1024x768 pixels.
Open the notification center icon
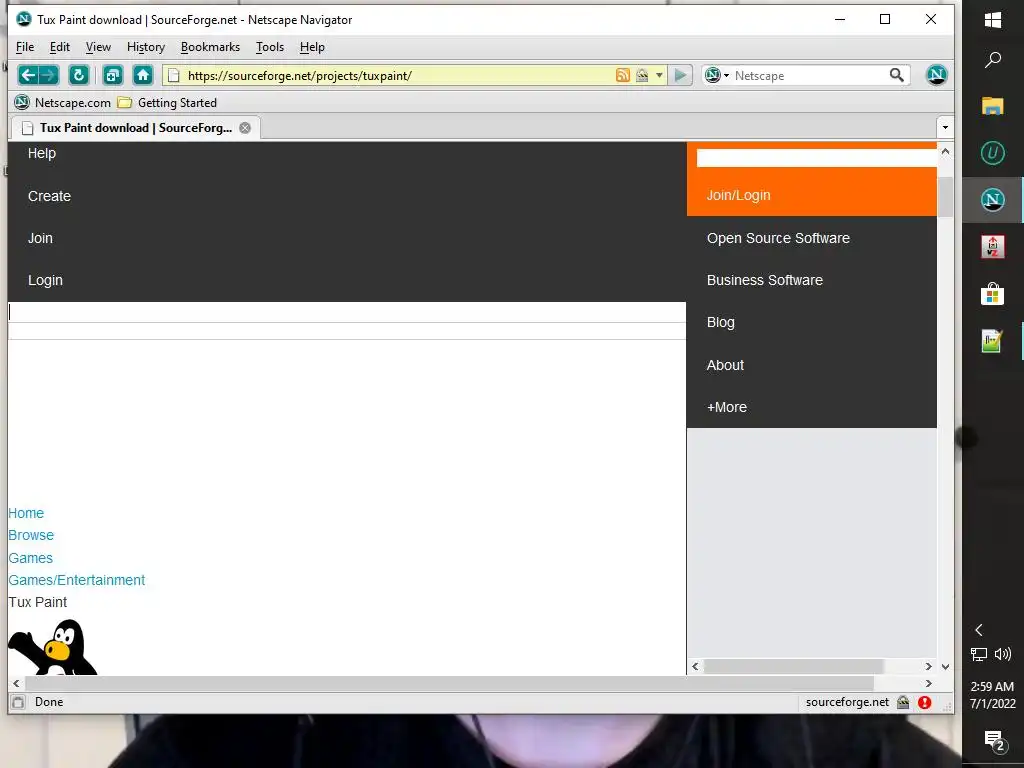point(994,741)
